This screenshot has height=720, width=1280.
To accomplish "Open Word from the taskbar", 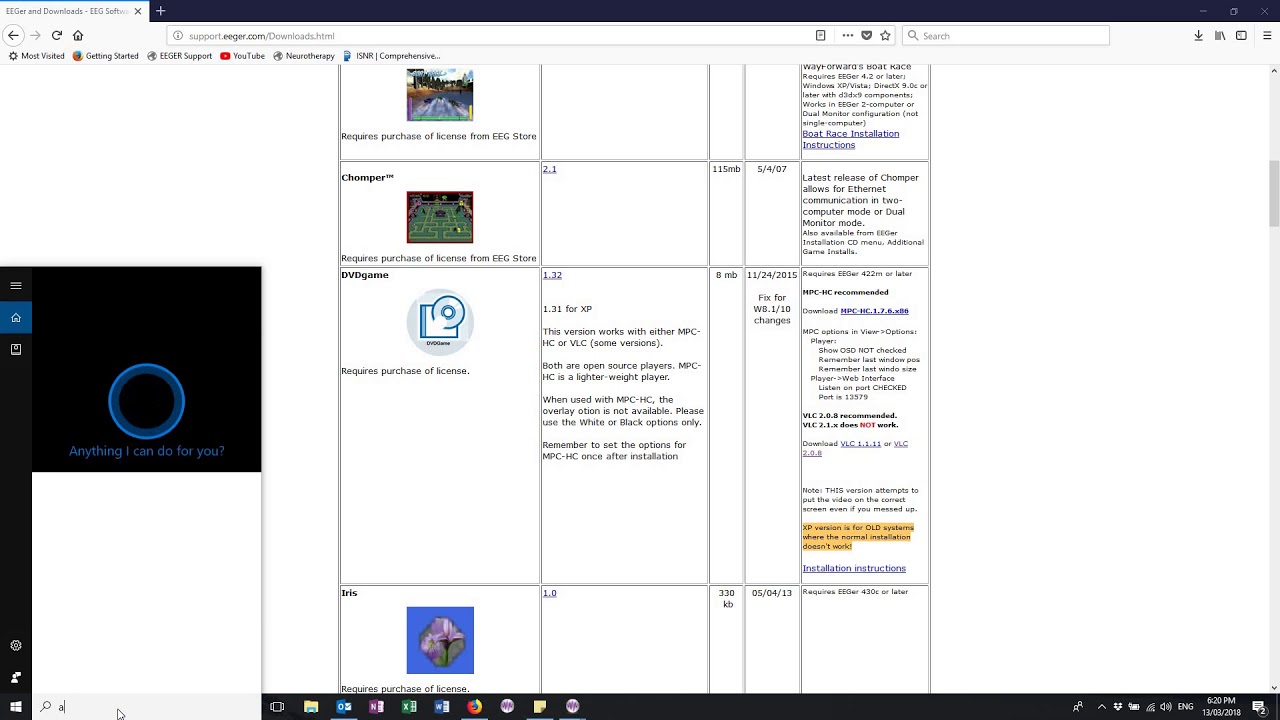I will tap(442, 706).
